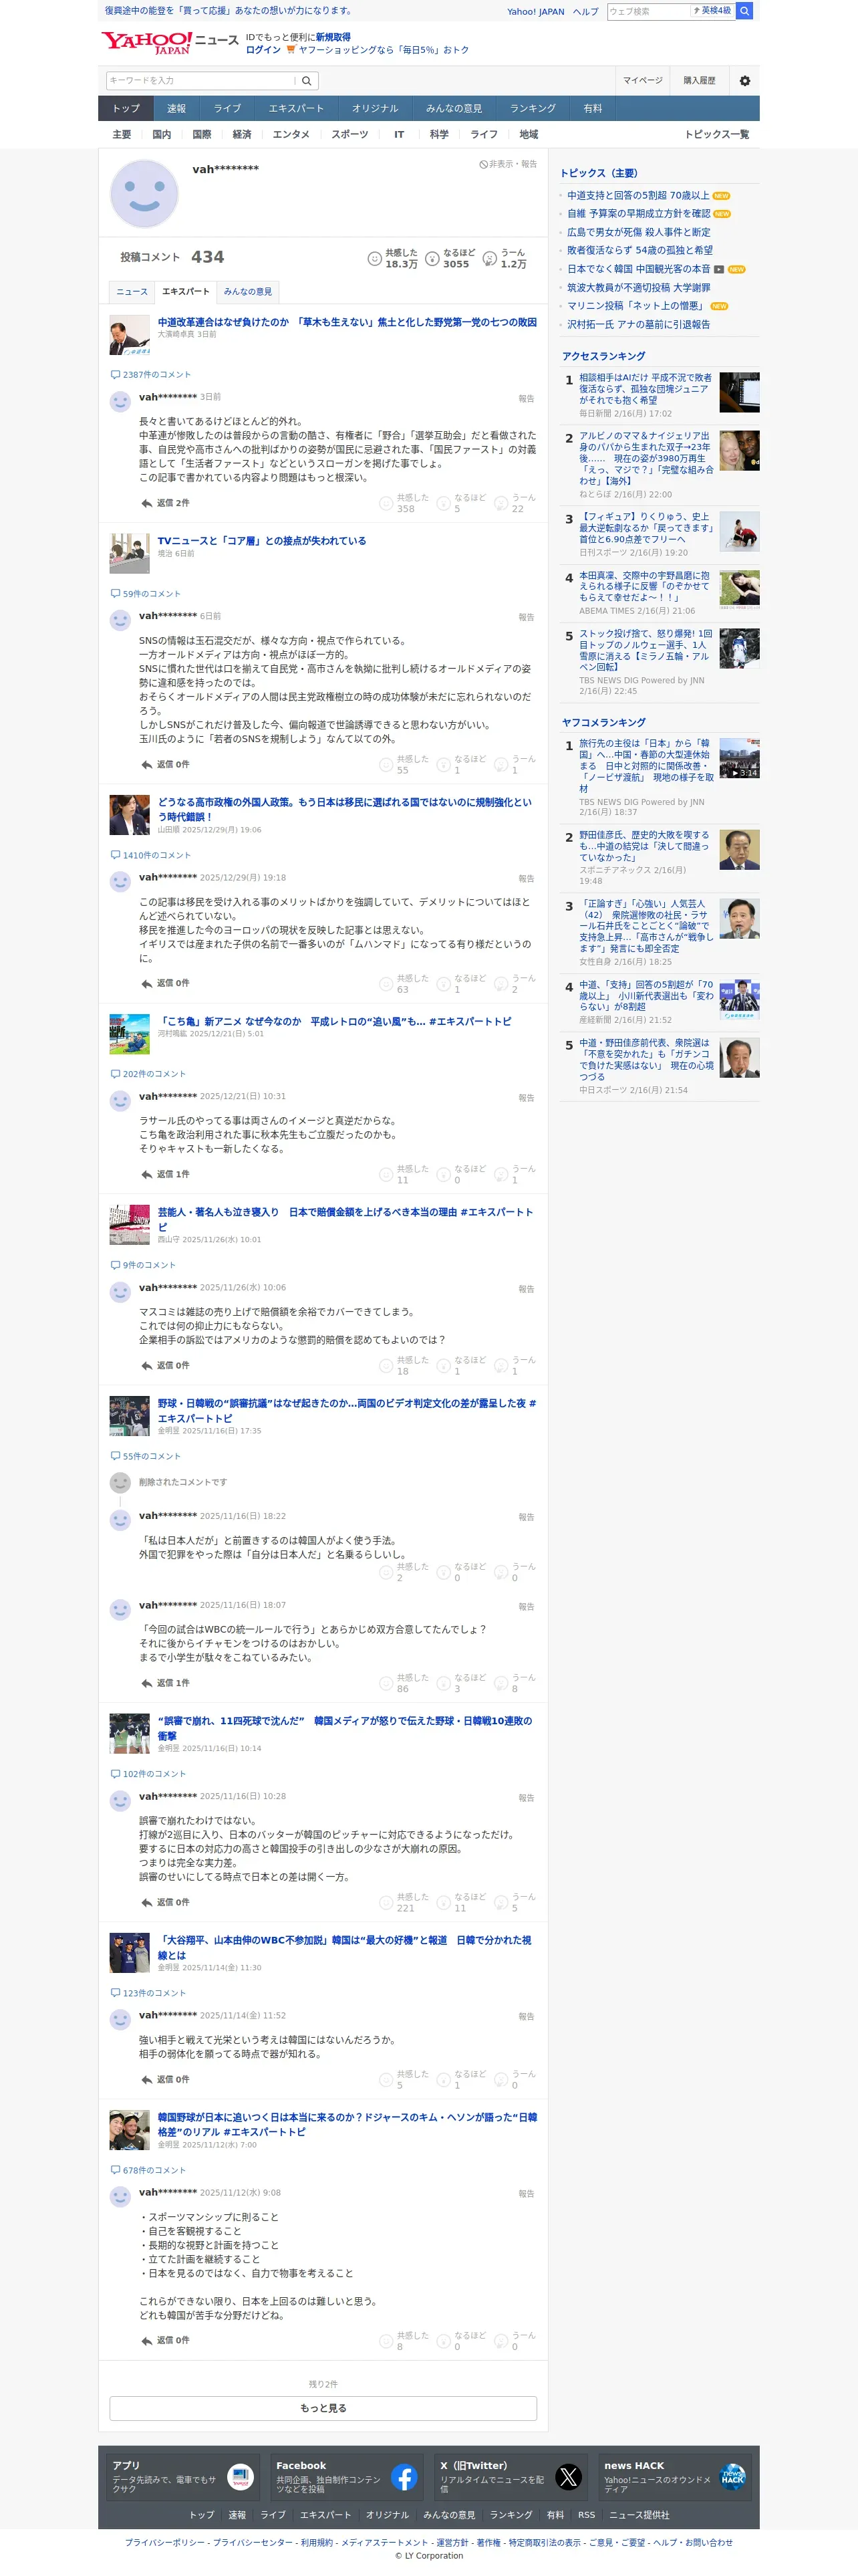Open the Facebook icon in footer
Viewport: 858px width, 2576px height.
pos(404,2477)
